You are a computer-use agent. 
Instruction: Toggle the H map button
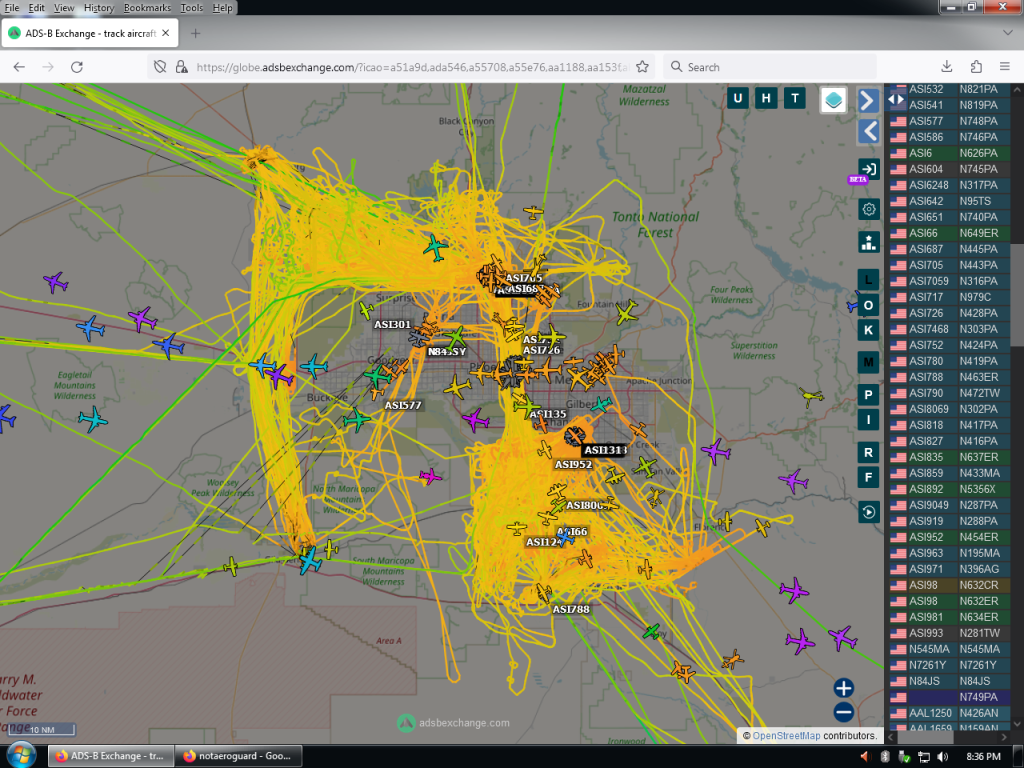[766, 99]
